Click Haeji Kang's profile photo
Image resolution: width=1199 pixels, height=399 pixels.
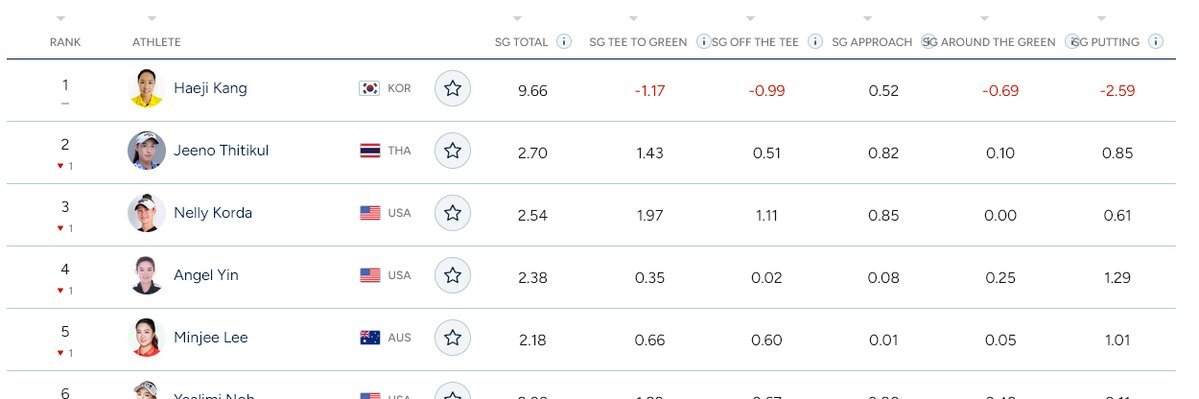click(146, 88)
